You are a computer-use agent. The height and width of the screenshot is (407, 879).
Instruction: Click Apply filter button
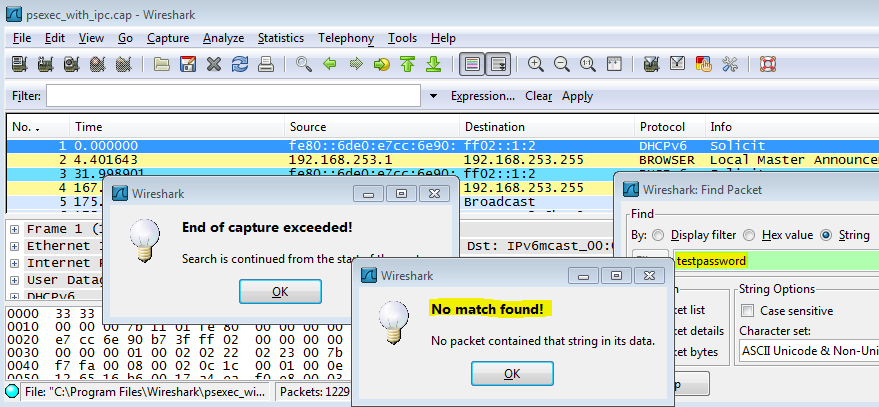click(577, 96)
